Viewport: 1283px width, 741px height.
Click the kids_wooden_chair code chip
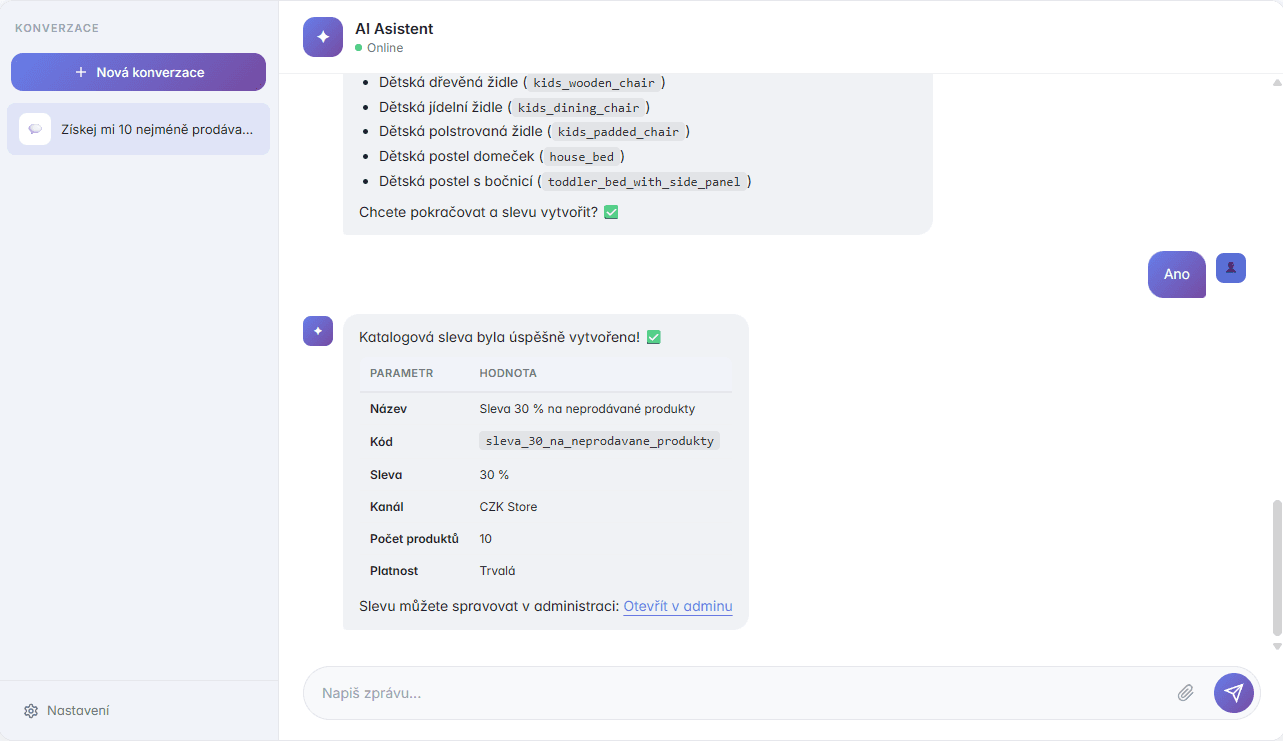593,83
